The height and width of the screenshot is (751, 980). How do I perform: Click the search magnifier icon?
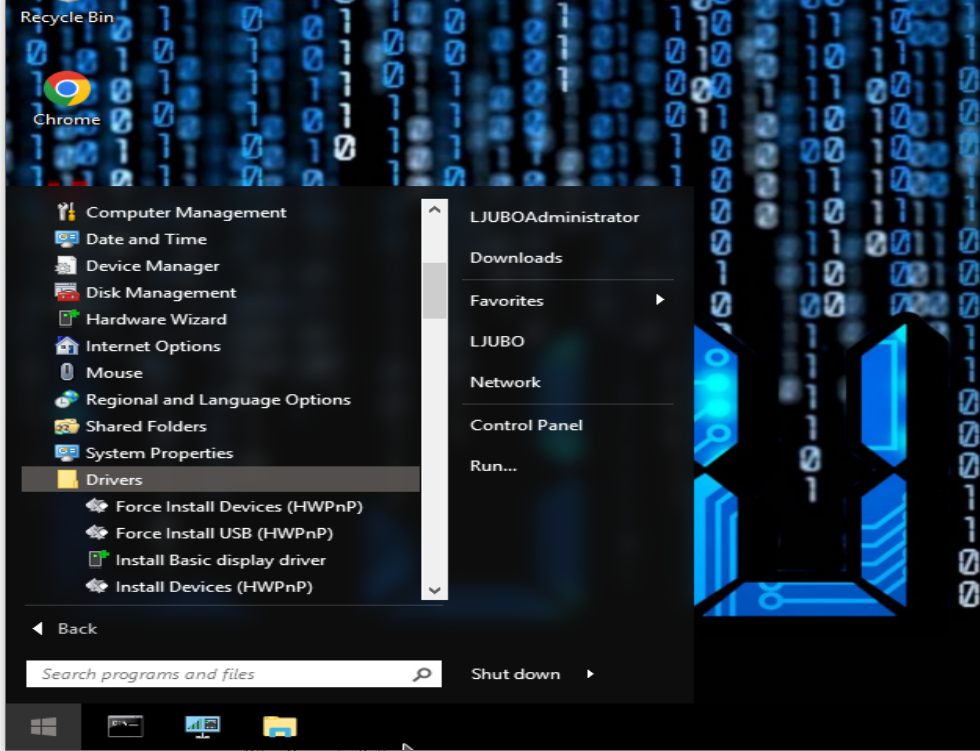coord(422,674)
